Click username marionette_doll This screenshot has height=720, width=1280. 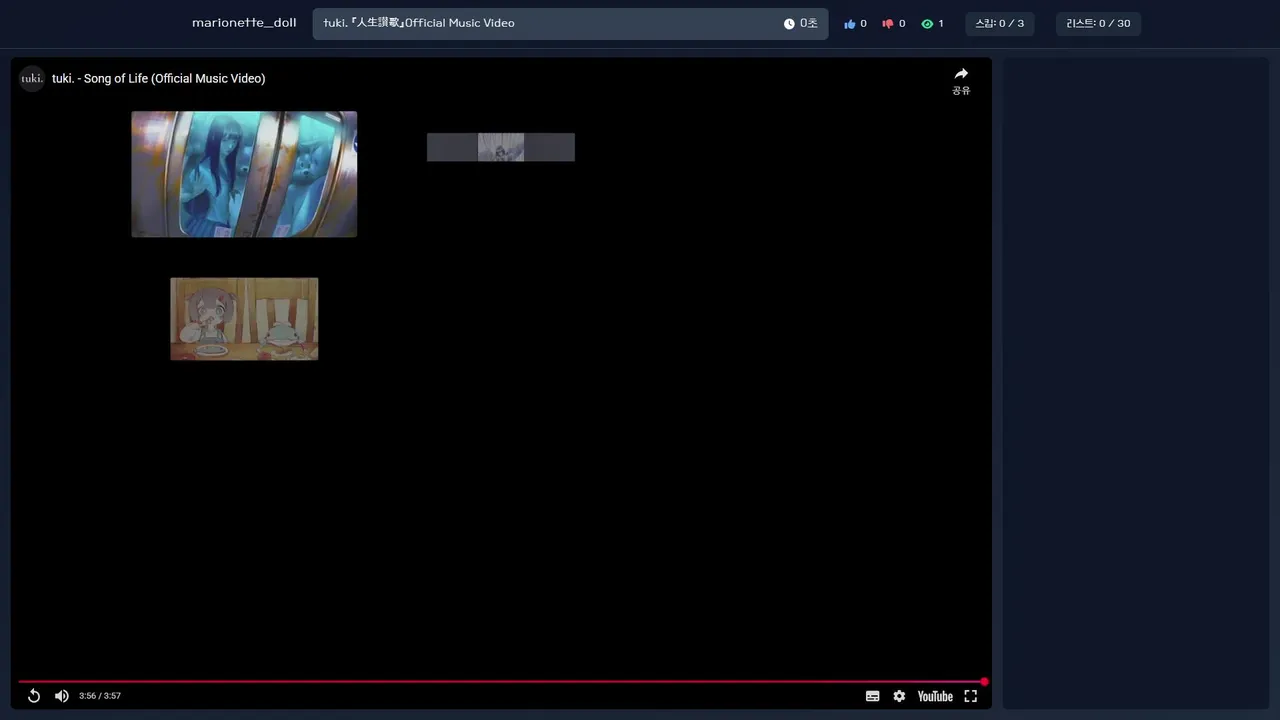(x=244, y=23)
